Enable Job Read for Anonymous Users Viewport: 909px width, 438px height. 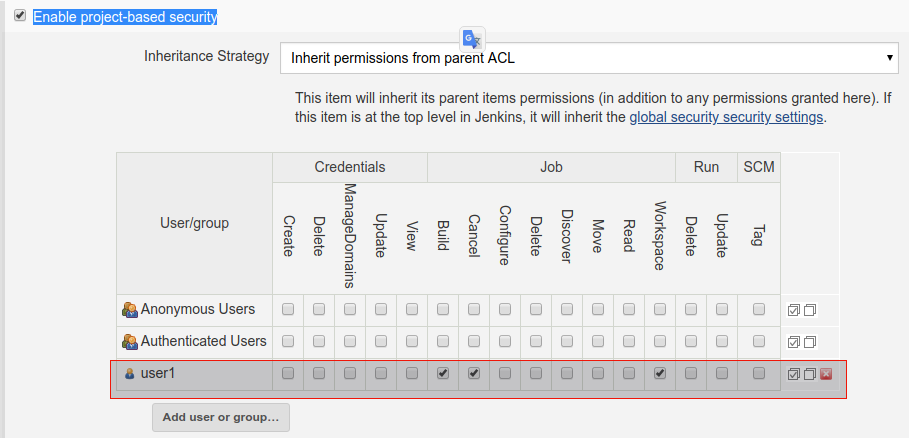(x=629, y=309)
